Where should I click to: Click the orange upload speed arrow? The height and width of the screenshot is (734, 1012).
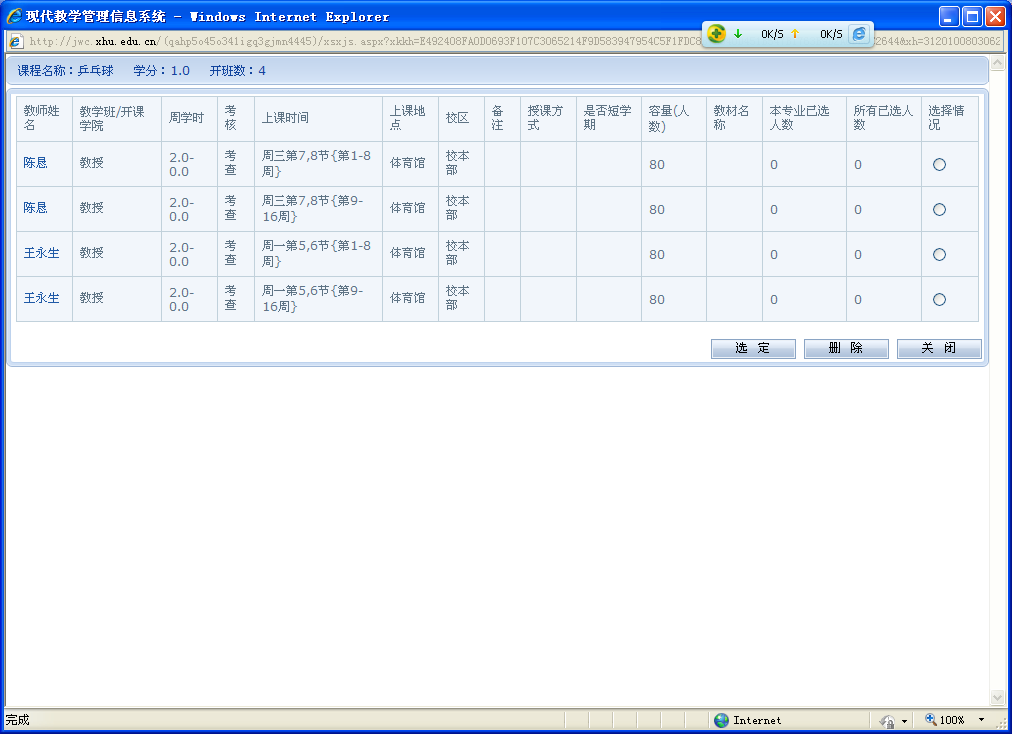point(795,34)
